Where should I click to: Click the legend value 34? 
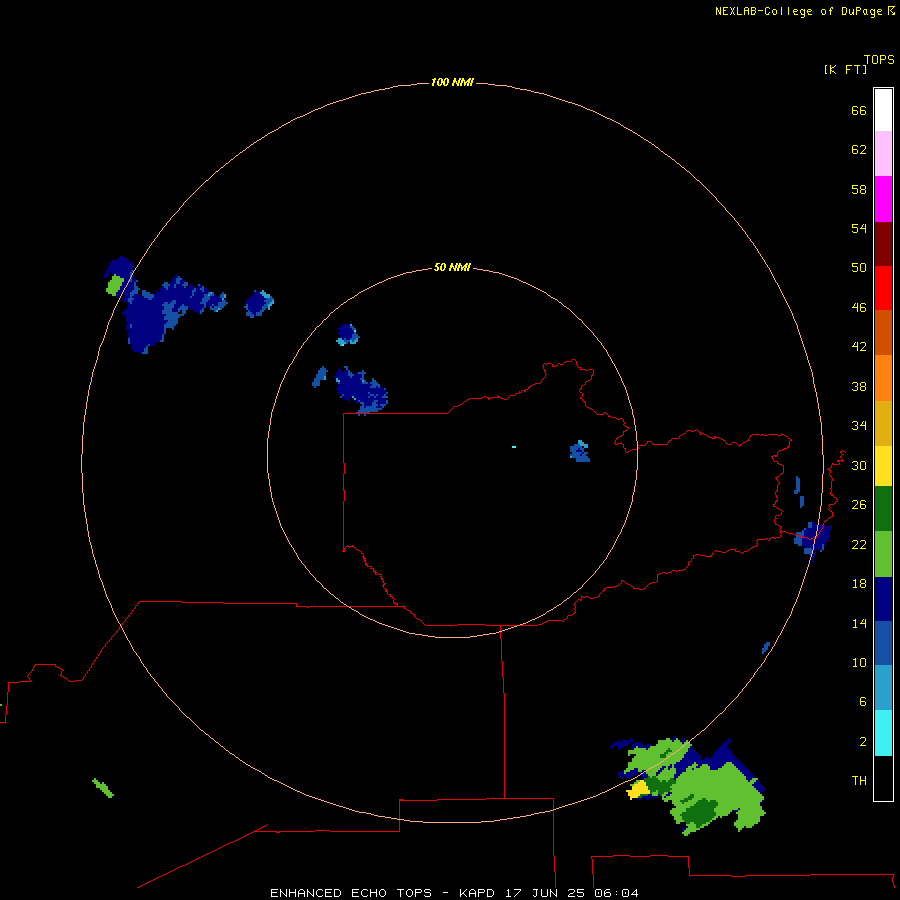tap(859, 425)
